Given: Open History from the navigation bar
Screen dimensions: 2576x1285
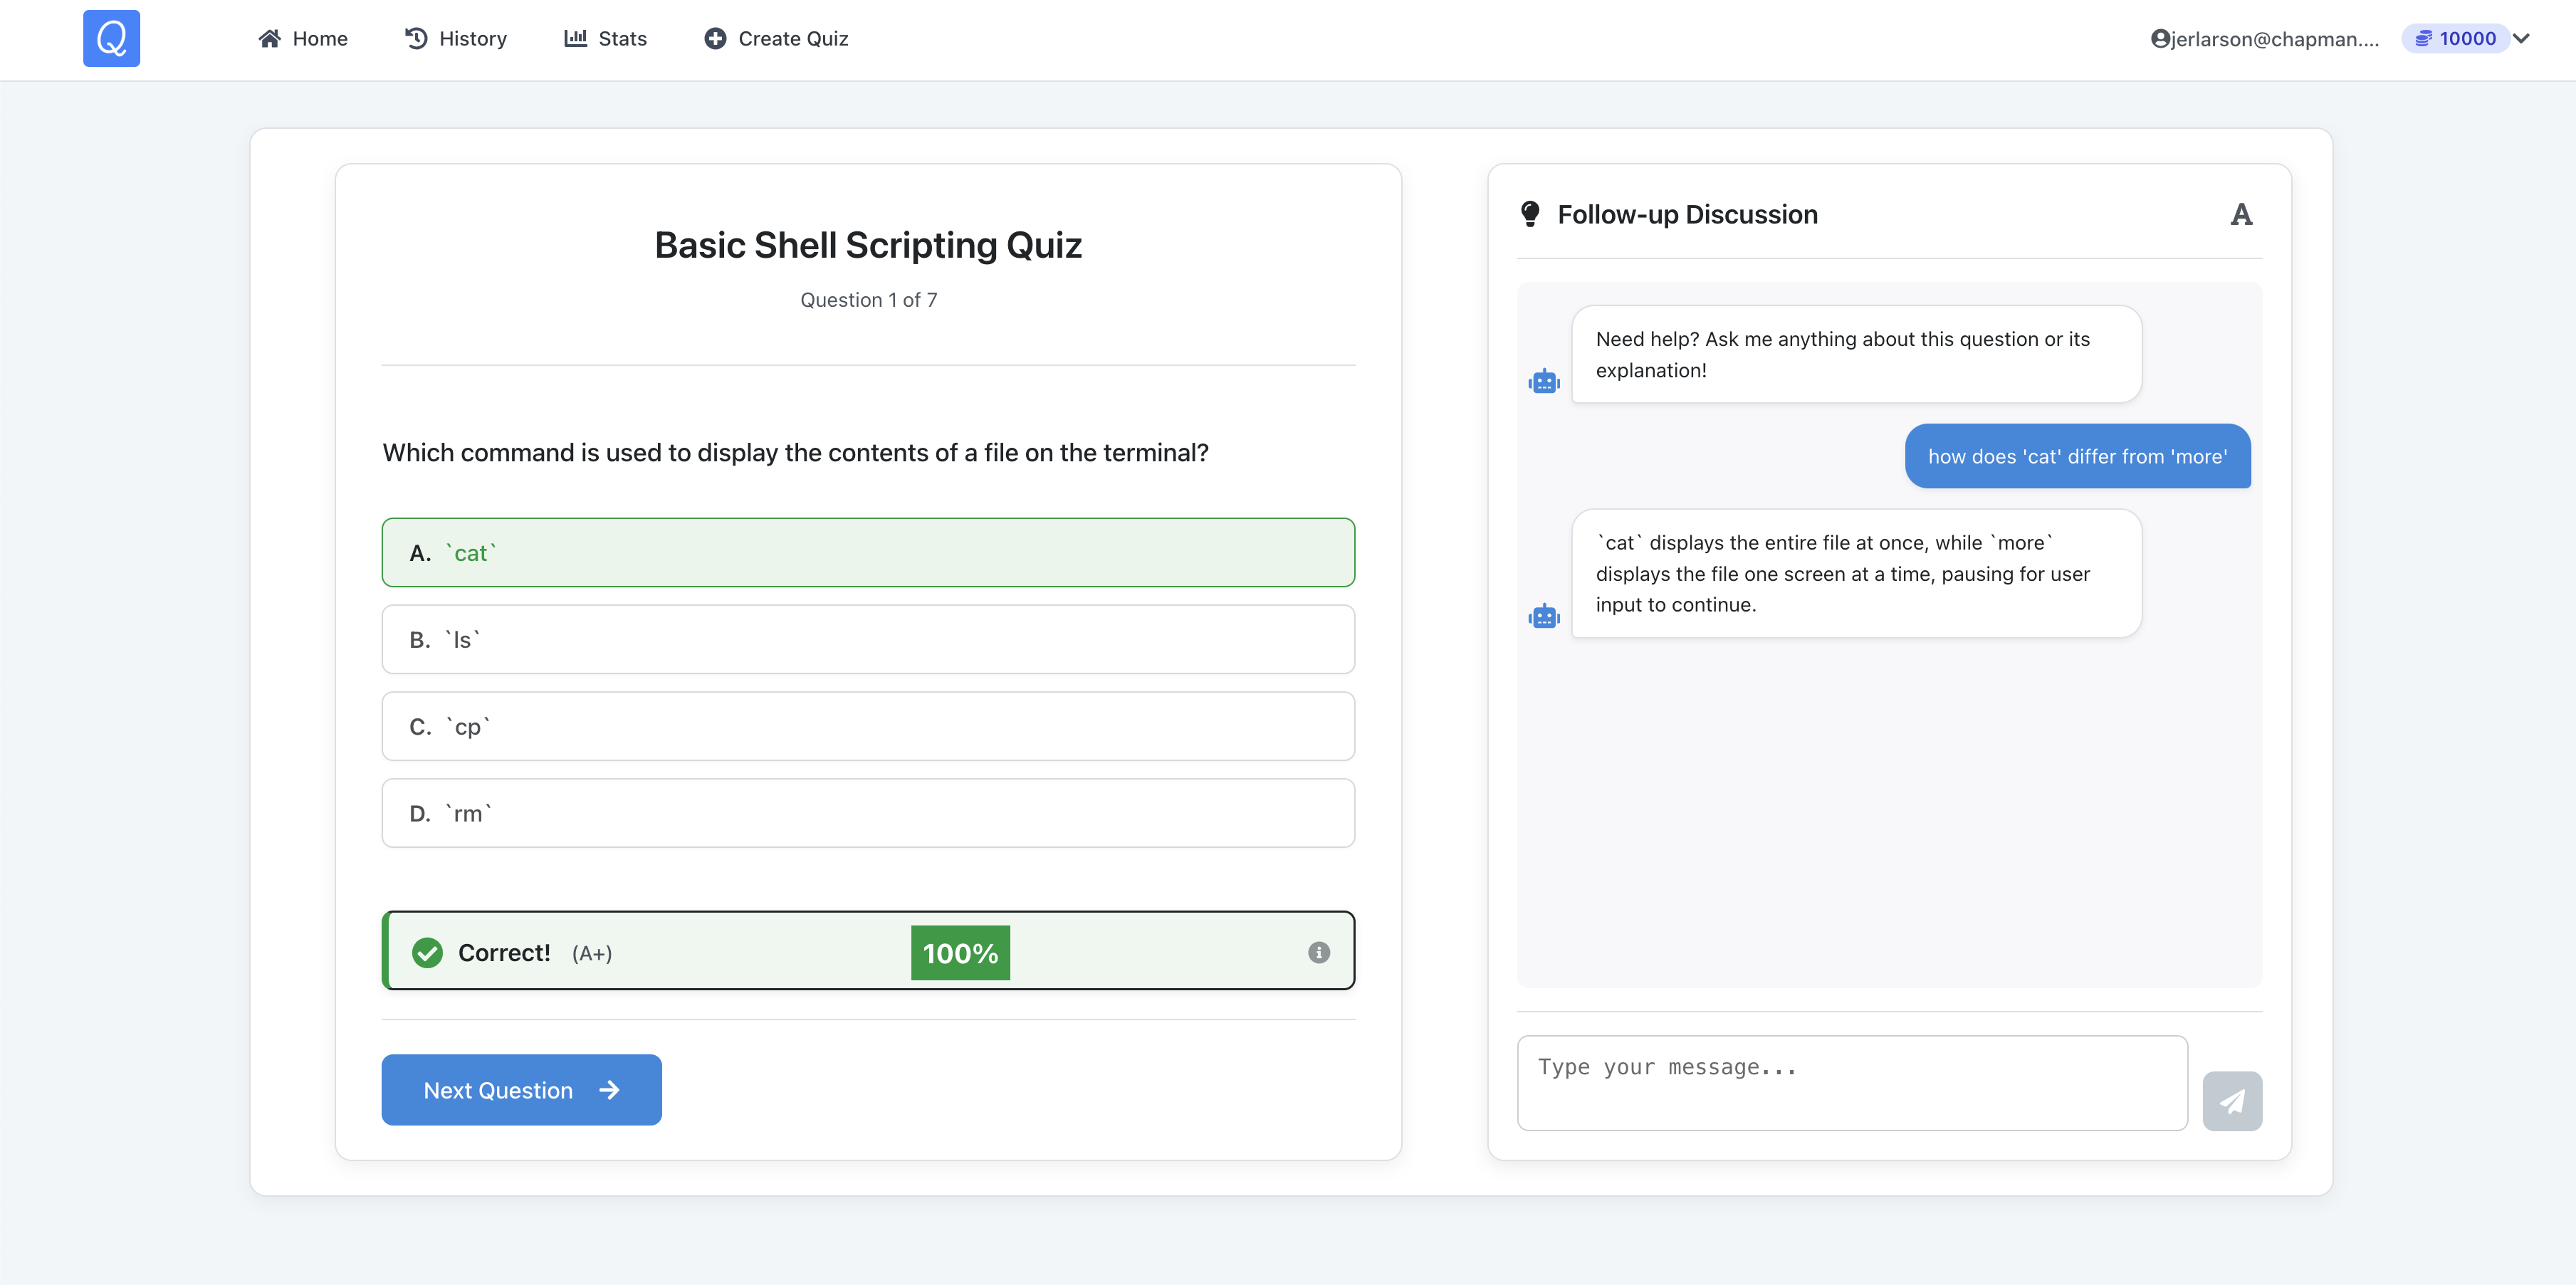Looking at the screenshot, I should coord(455,38).
